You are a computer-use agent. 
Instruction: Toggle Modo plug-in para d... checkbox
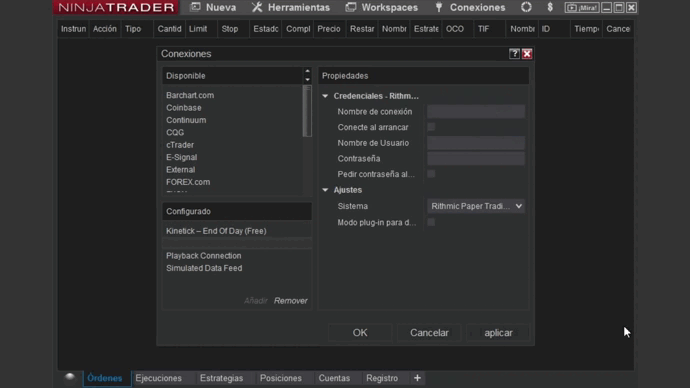(431, 222)
